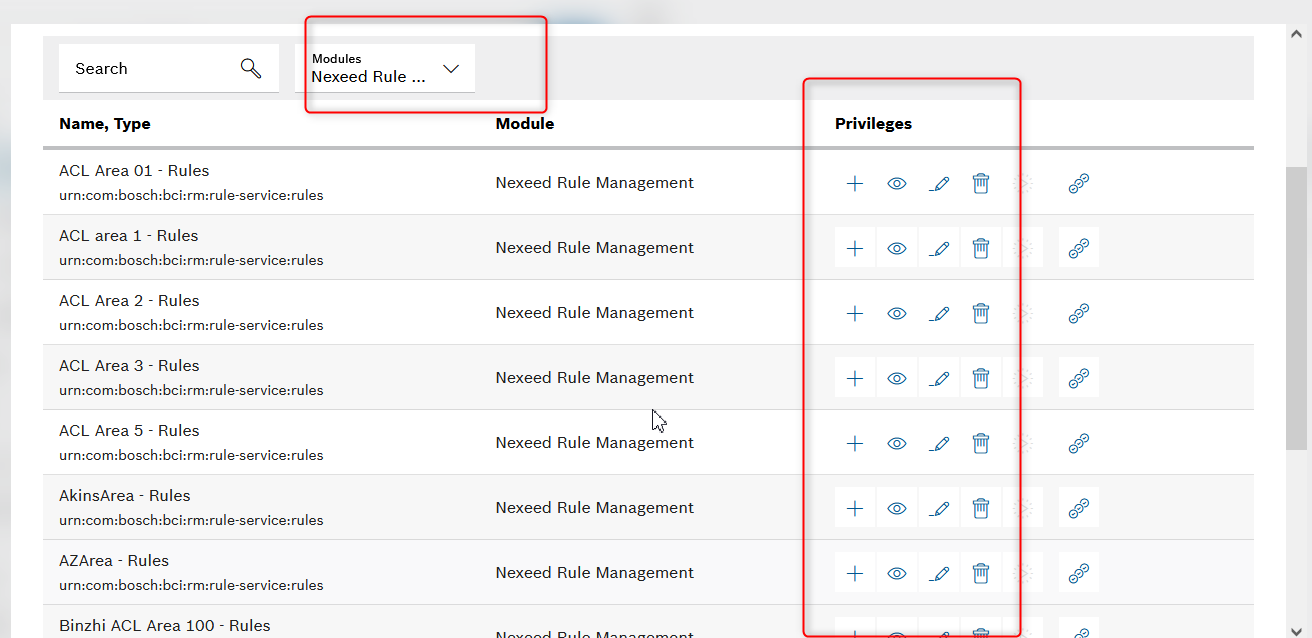Grant add privilege on ACL Area 01
Screen dimensions: 1312x638
click(854, 183)
